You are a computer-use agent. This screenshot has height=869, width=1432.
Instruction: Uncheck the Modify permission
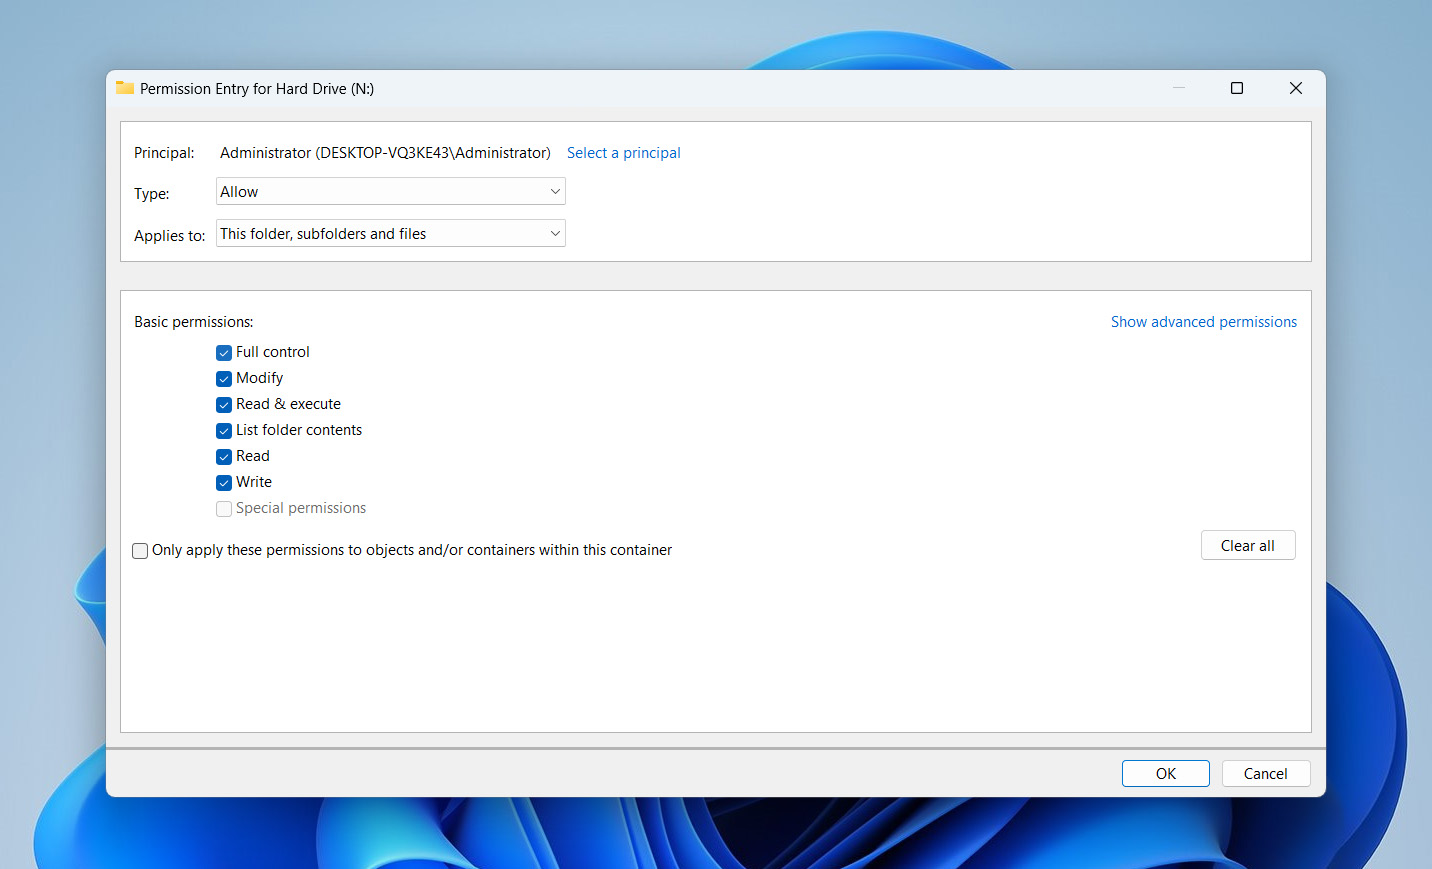[224, 379]
